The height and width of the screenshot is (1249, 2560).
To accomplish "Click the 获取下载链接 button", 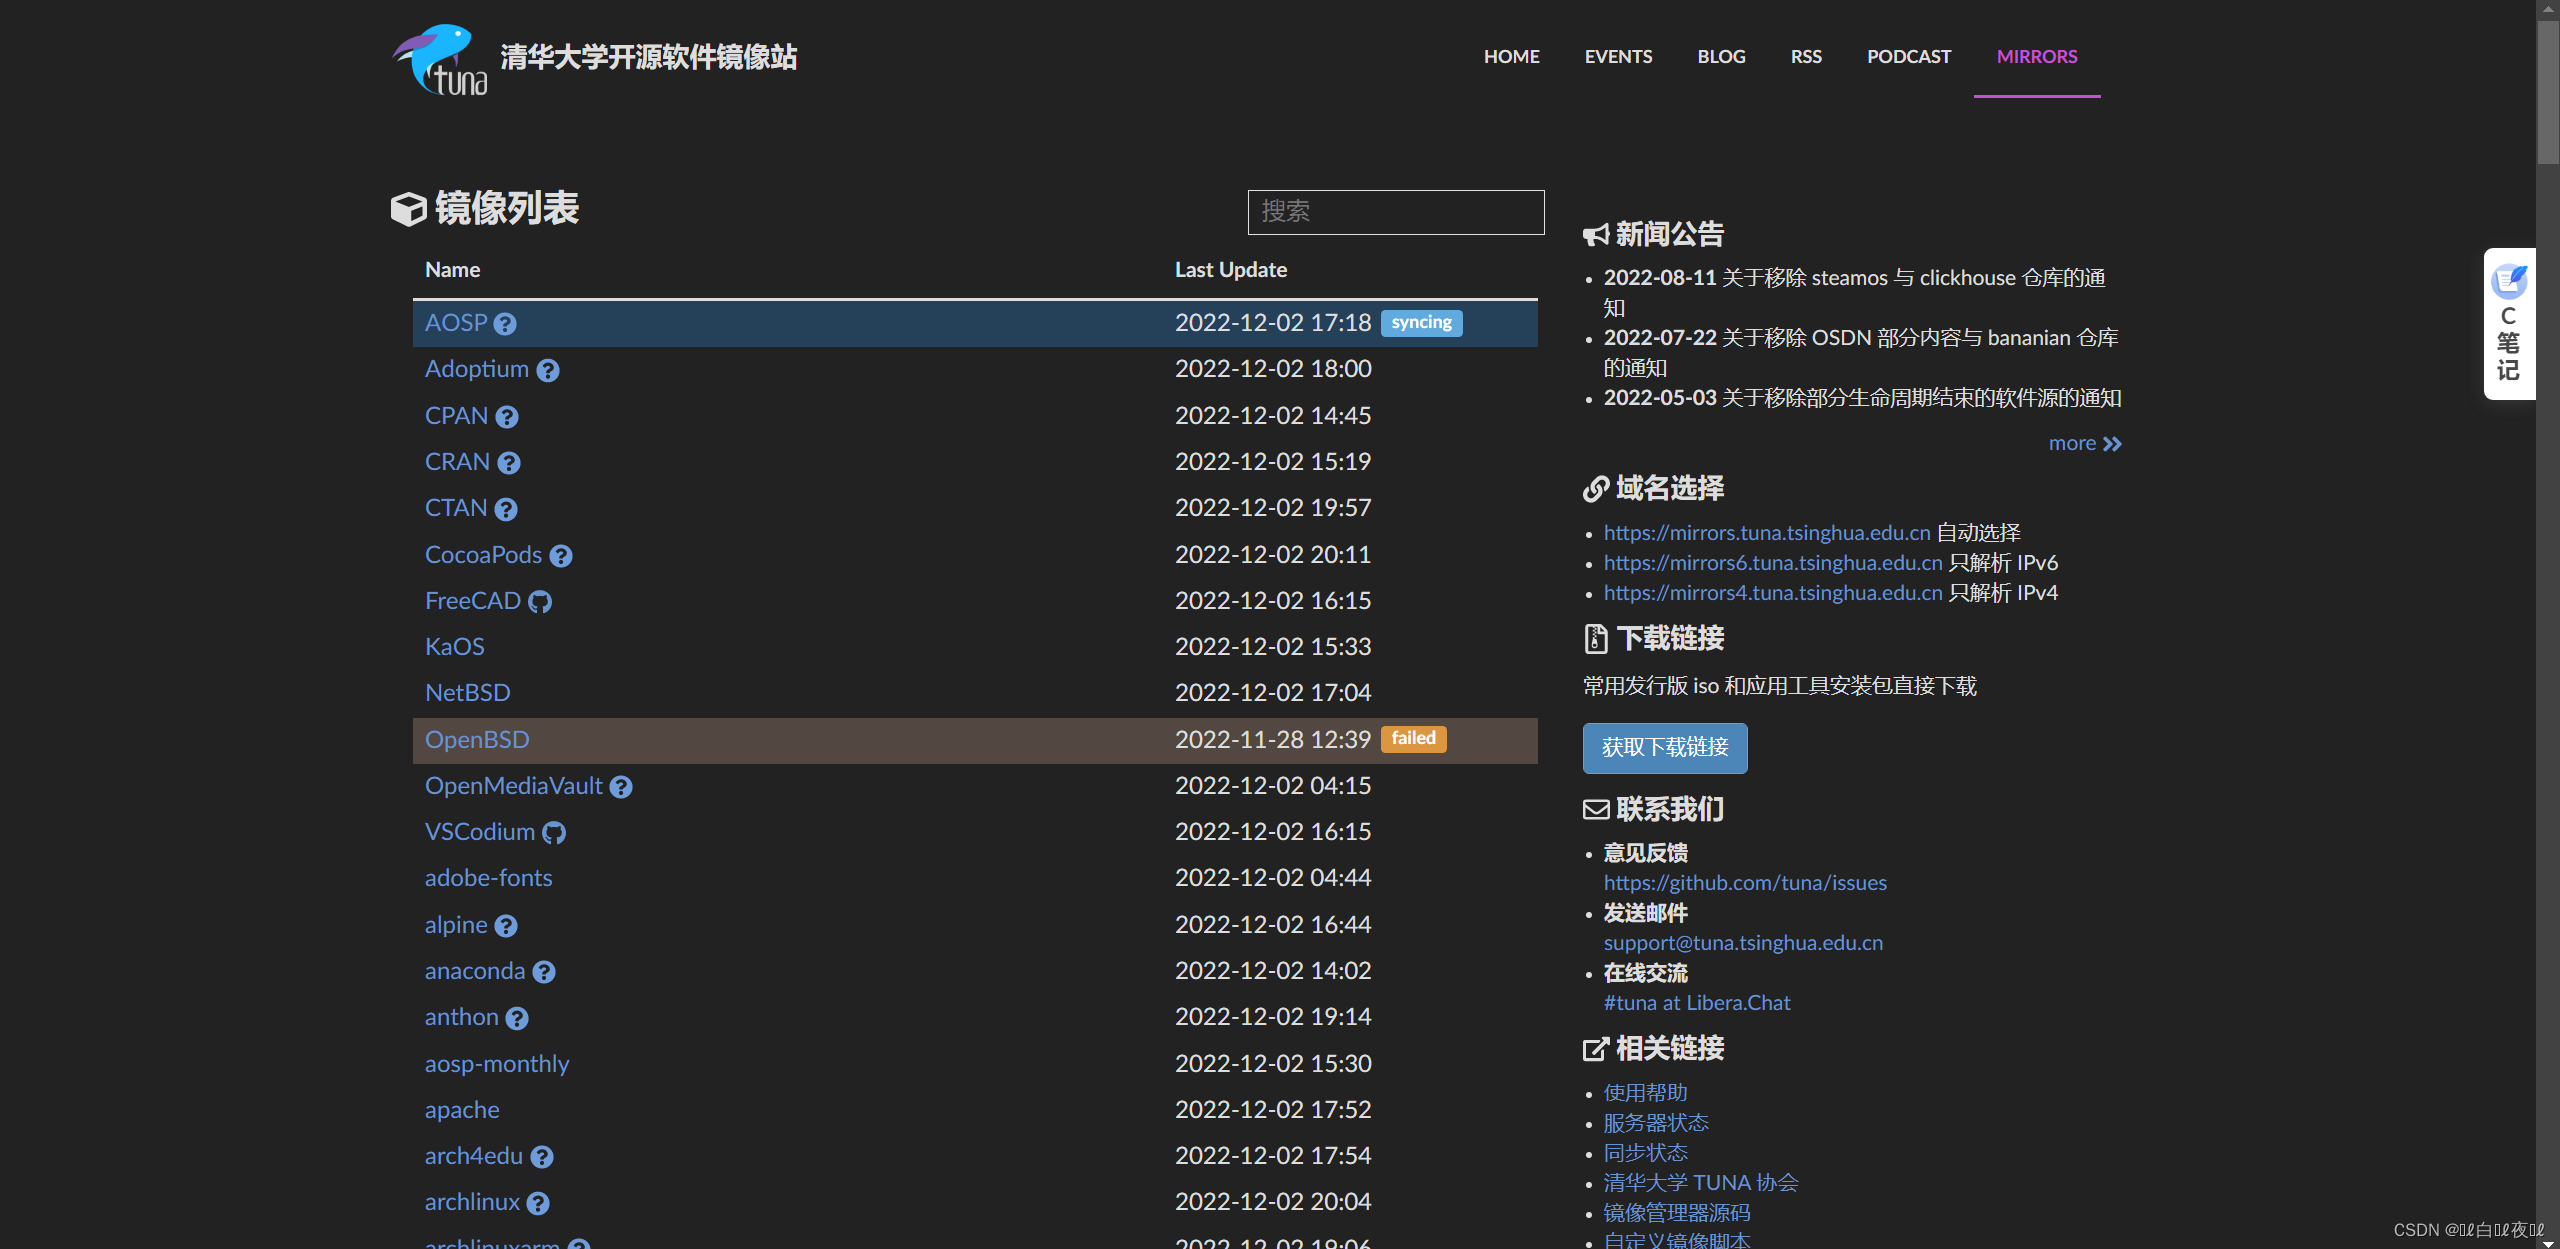I will tap(1664, 748).
